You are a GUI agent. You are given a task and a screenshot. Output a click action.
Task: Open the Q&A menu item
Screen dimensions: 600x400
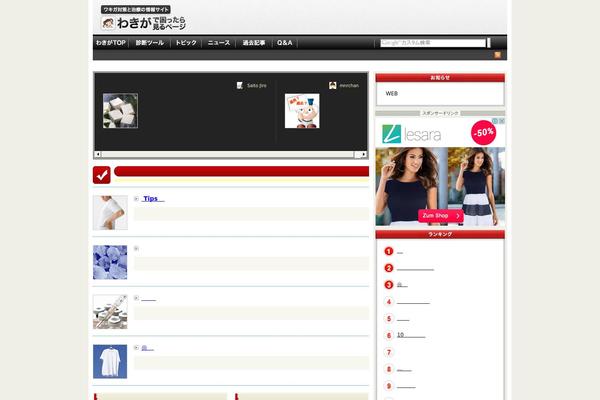285,43
